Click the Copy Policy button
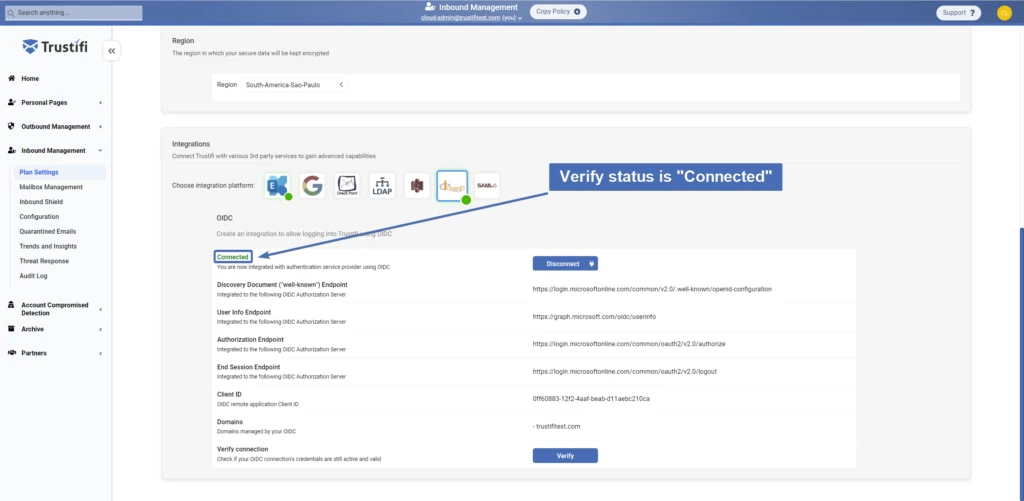Viewport: 1024px width, 501px height. coord(558,12)
